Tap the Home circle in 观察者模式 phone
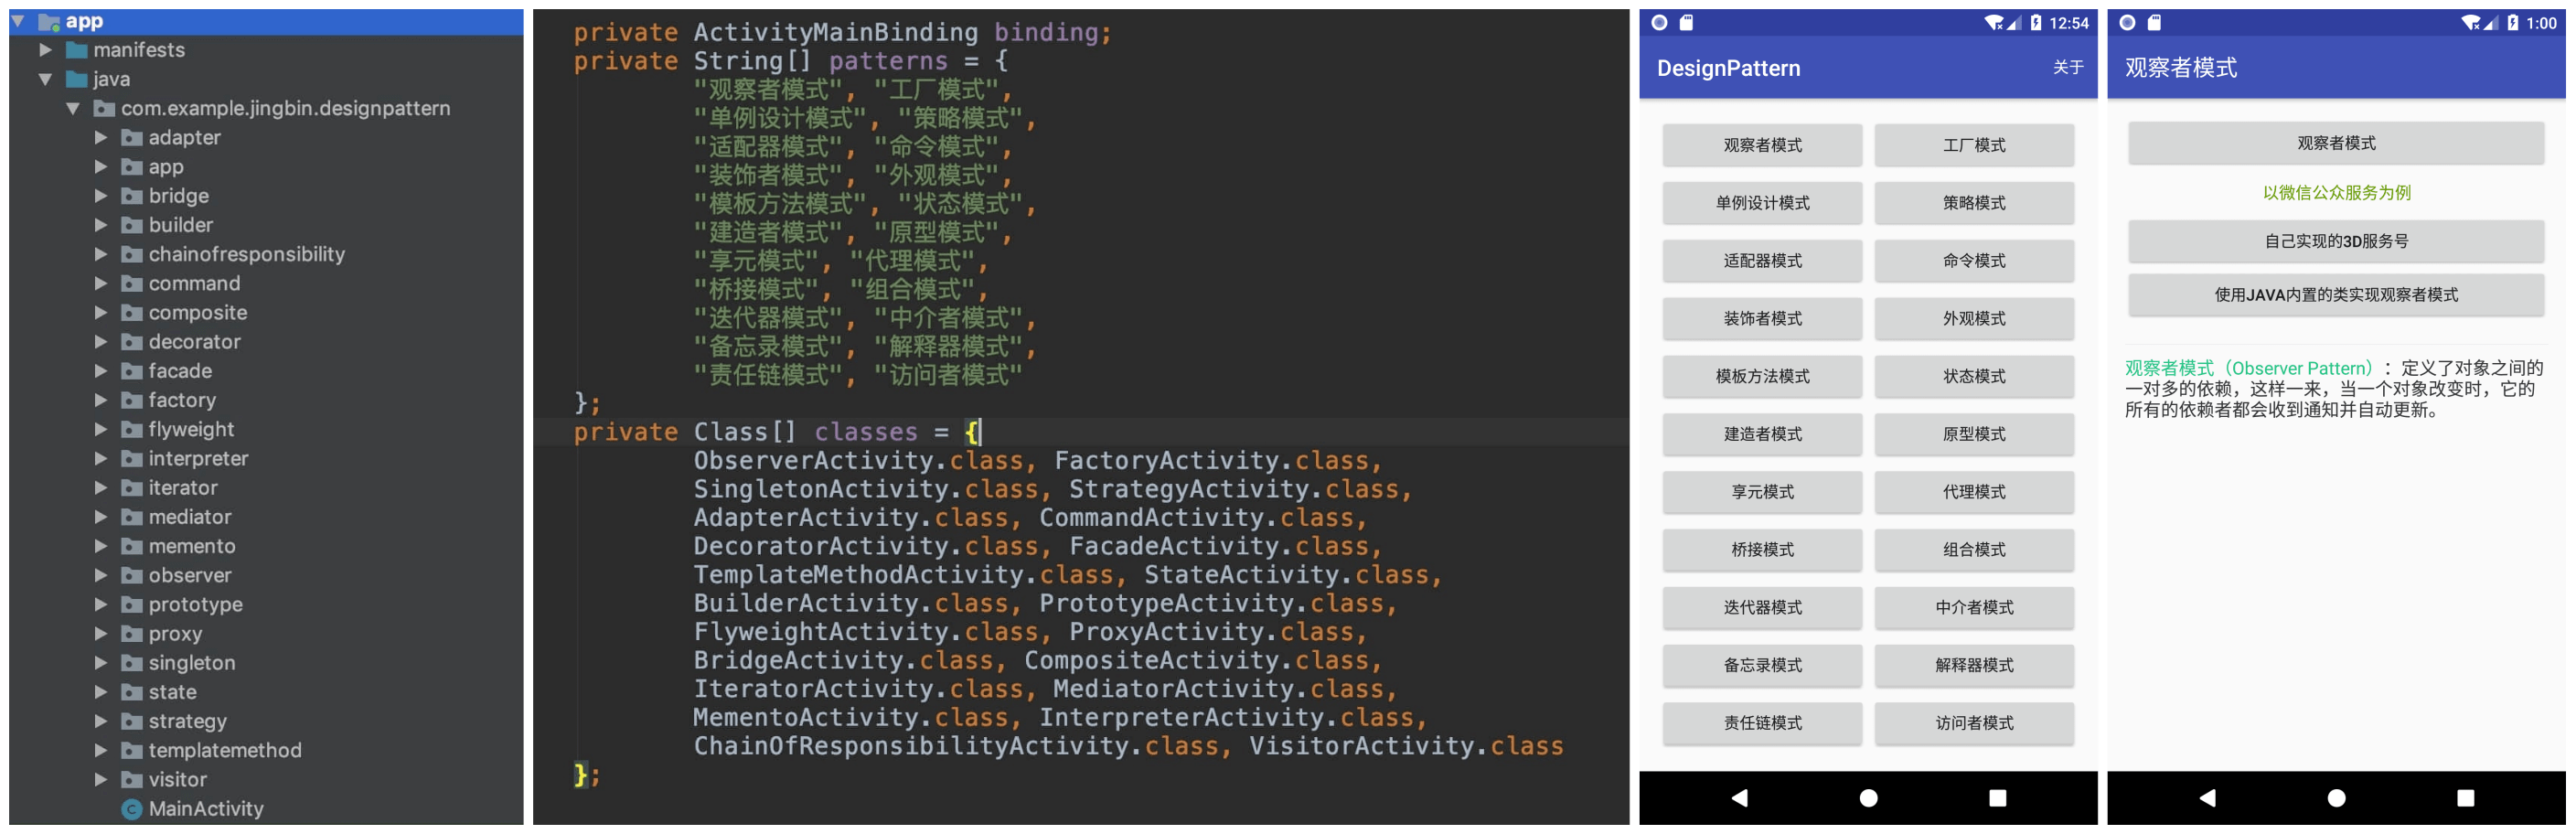 point(2336,798)
